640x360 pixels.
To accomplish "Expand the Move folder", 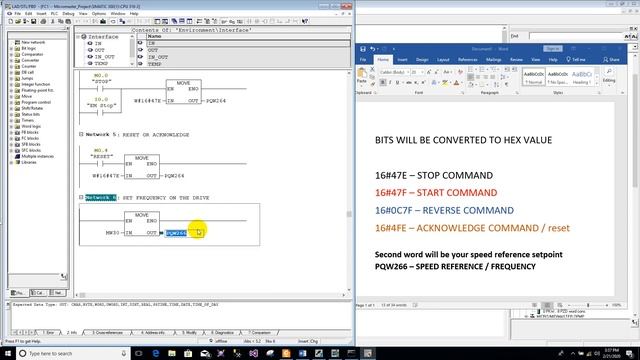I will click(11, 96).
